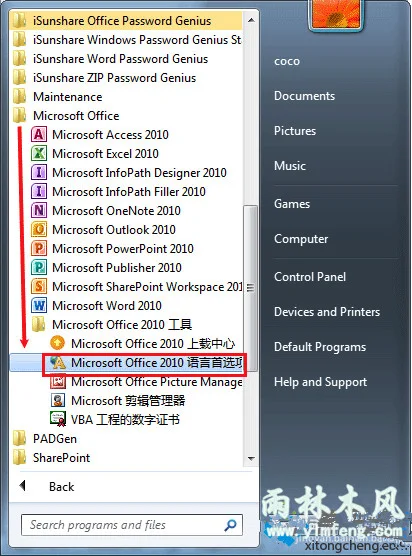This screenshot has height=556, width=412.
Task: Select Microsoft PowerPoint 2010 label
Action: [x=123, y=249]
